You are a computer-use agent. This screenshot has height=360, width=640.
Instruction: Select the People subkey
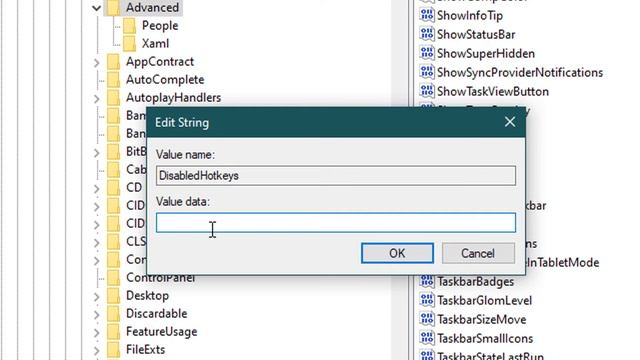click(x=160, y=26)
